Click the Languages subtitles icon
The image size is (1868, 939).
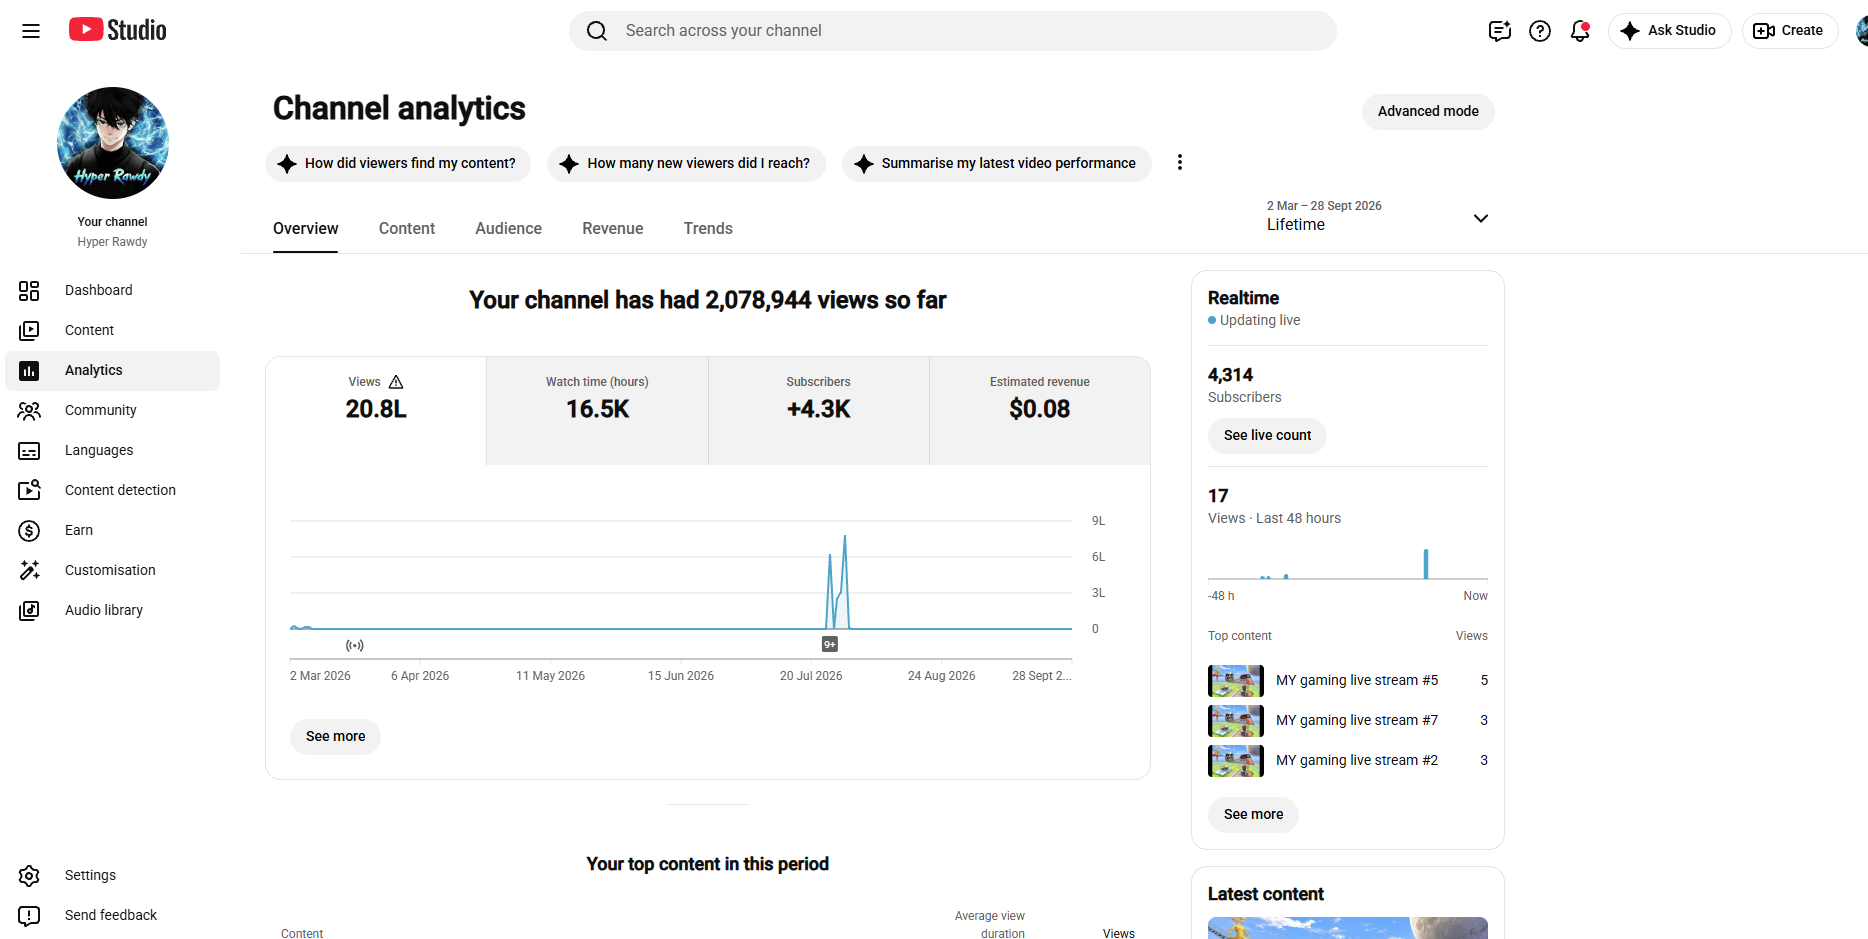click(29, 451)
